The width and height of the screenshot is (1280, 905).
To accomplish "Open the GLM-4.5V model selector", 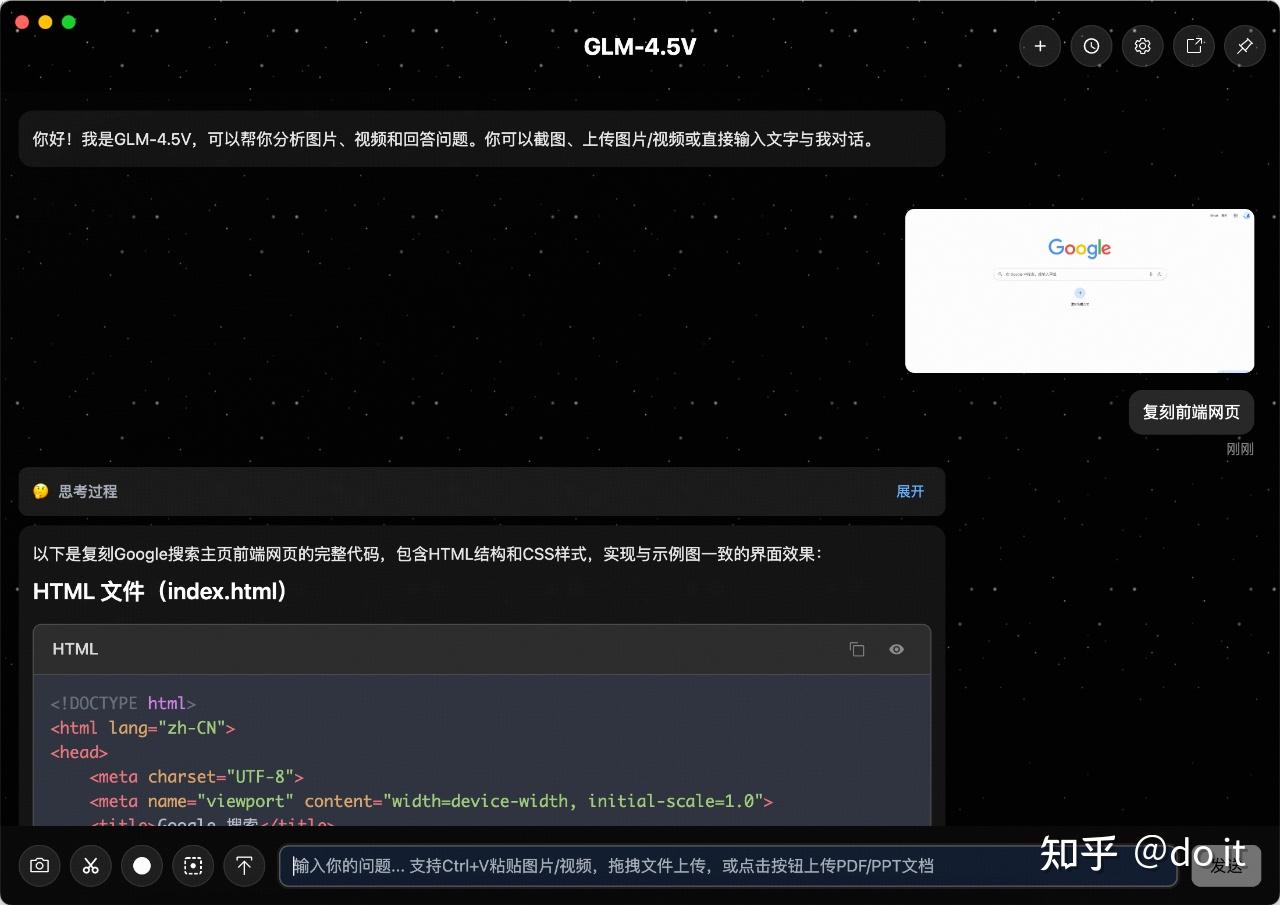I will 639,46.
